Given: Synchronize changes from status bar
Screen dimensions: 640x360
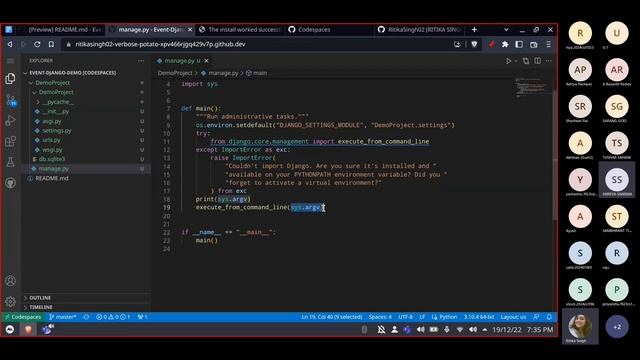Looking at the screenshot, I should pos(86,317).
